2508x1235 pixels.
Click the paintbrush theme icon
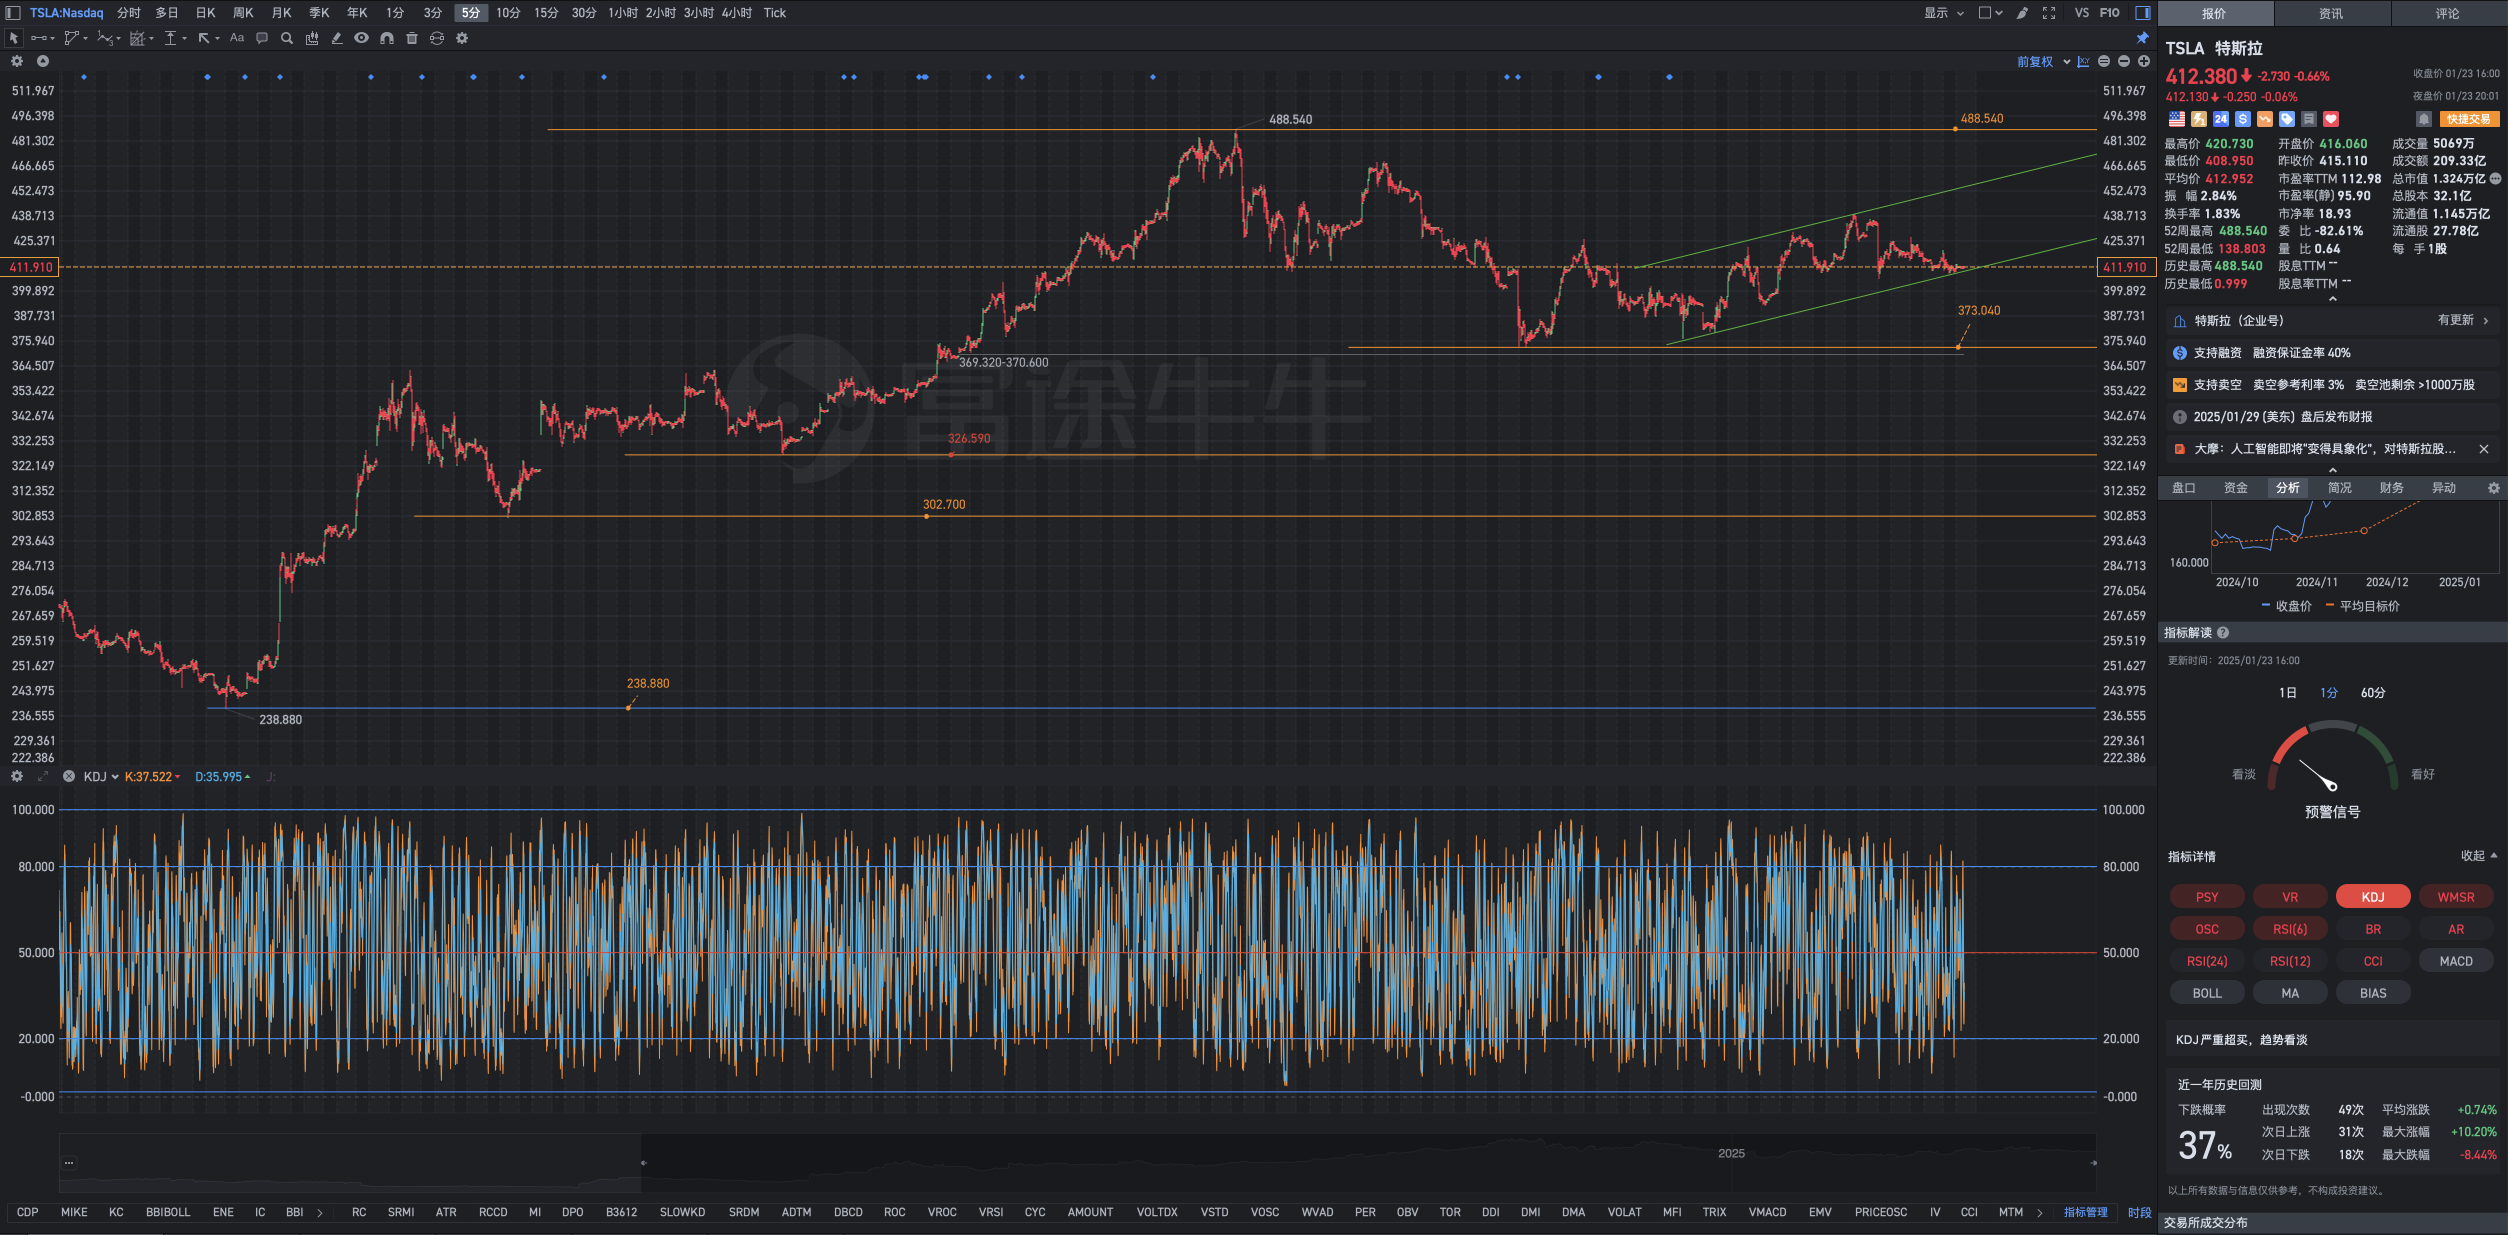(x=2022, y=13)
